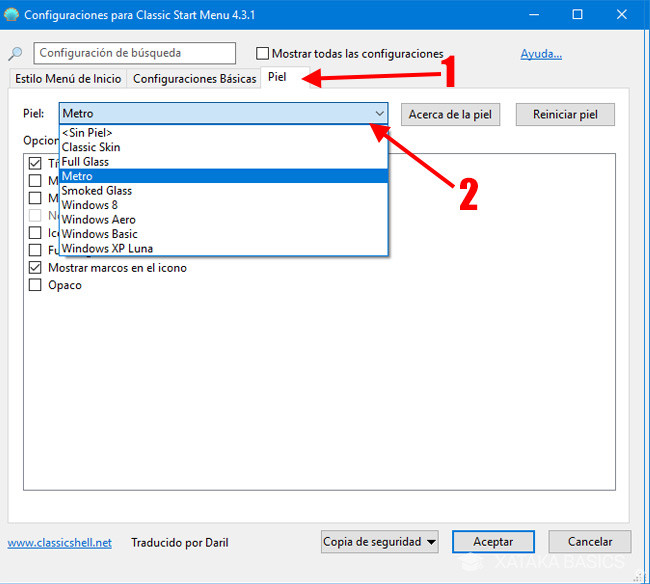Click Acerca de la piel button
Viewport: 650px width, 584px height.
pyautogui.click(x=450, y=114)
